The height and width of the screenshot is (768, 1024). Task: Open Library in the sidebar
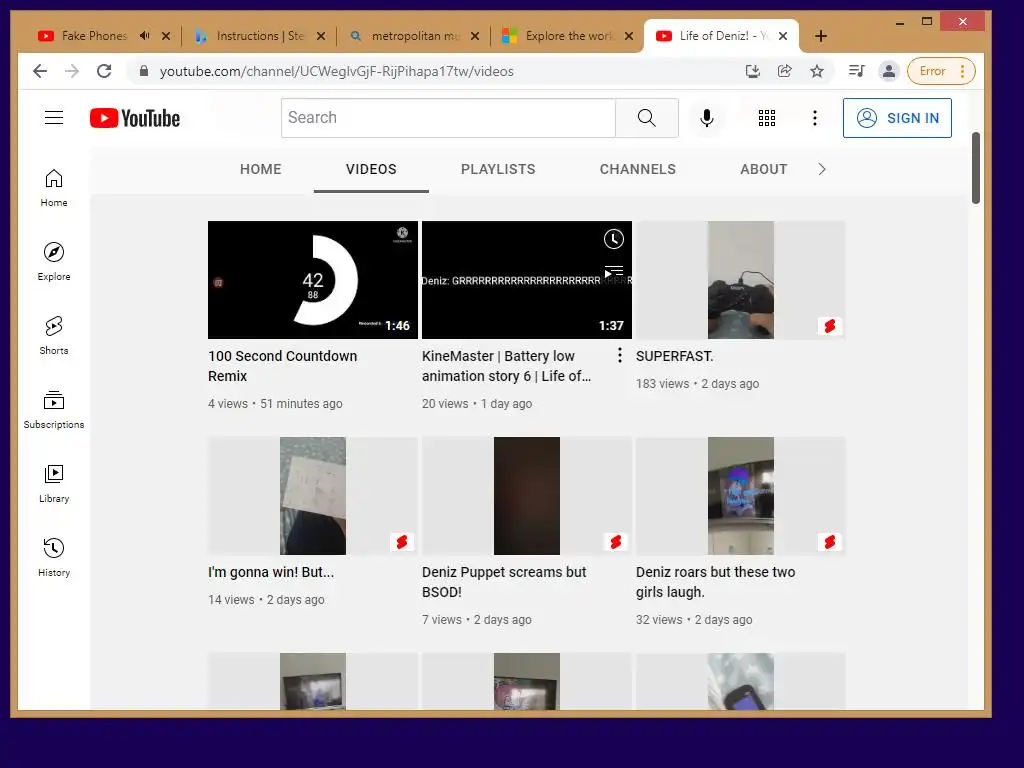tap(54, 484)
